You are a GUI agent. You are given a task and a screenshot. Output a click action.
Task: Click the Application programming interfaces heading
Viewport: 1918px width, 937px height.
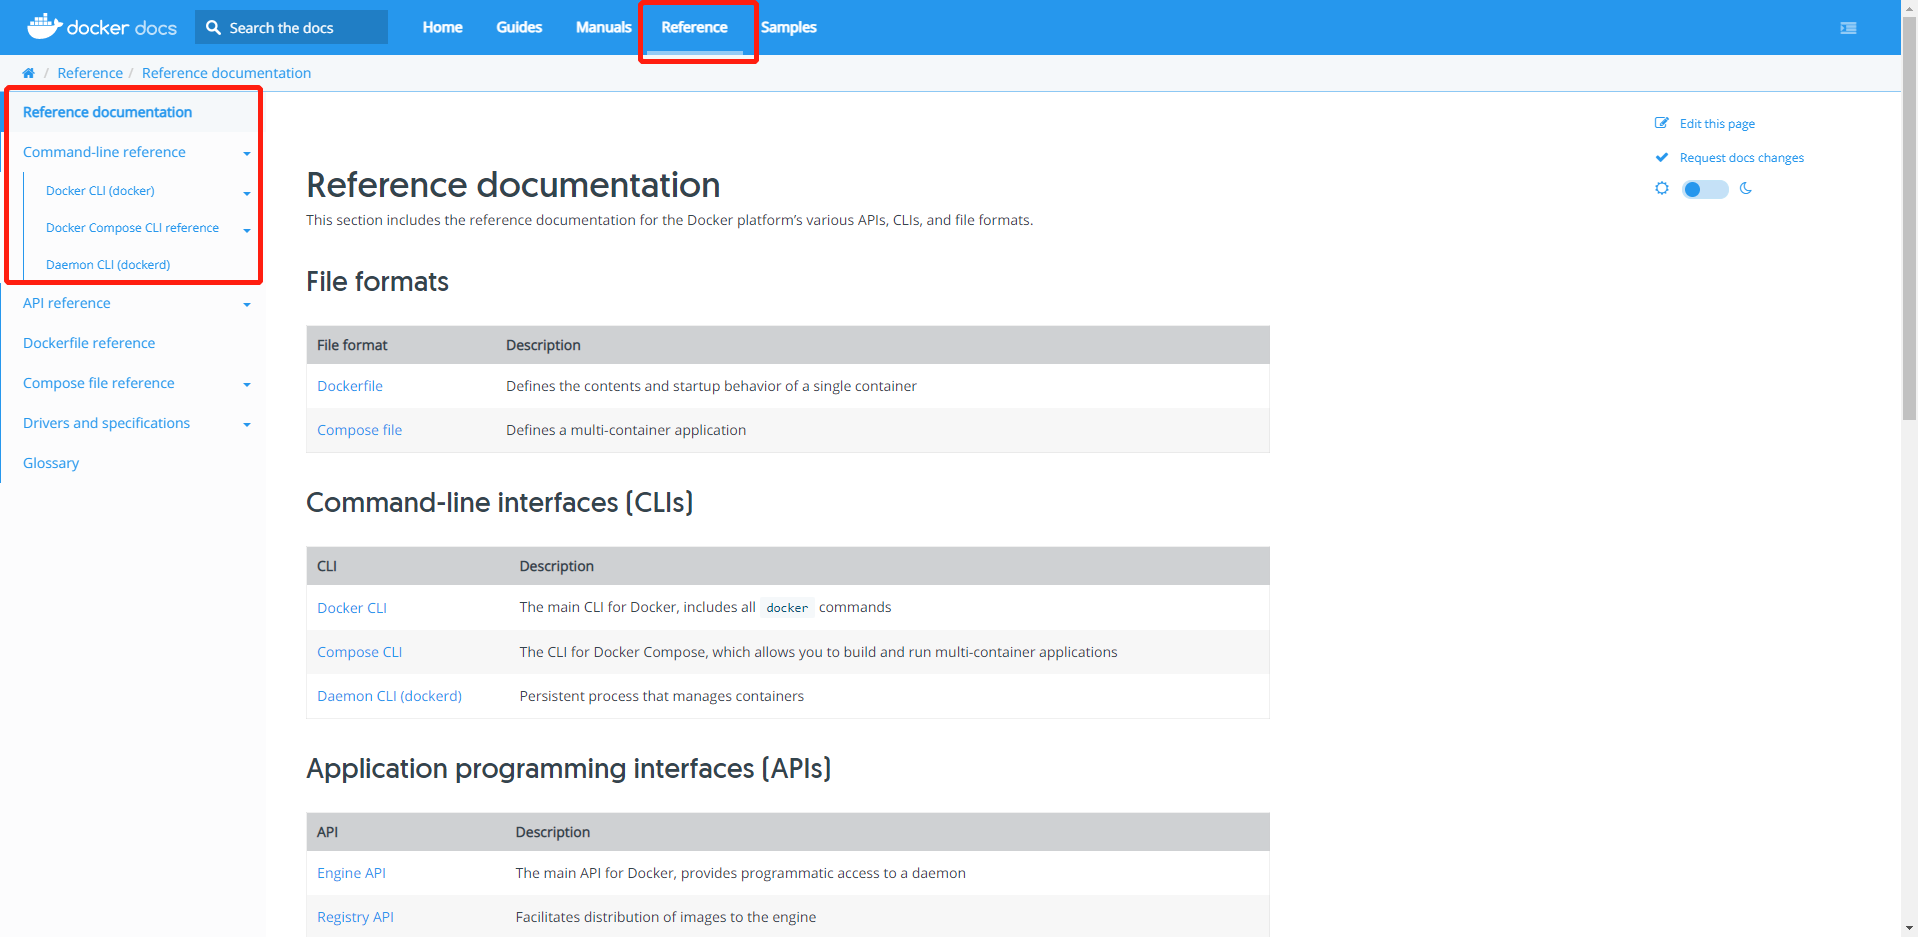pyautogui.click(x=568, y=768)
